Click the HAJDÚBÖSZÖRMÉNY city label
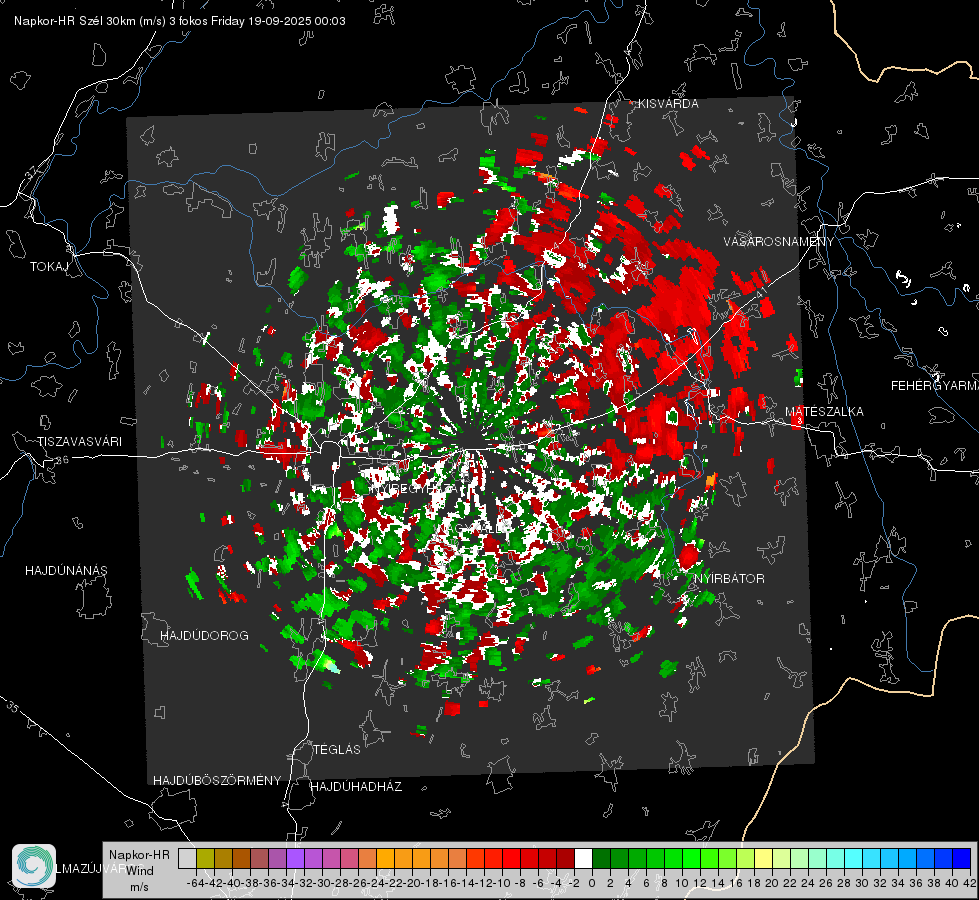The image size is (979, 900). pyautogui.click(x=217, y=781)
